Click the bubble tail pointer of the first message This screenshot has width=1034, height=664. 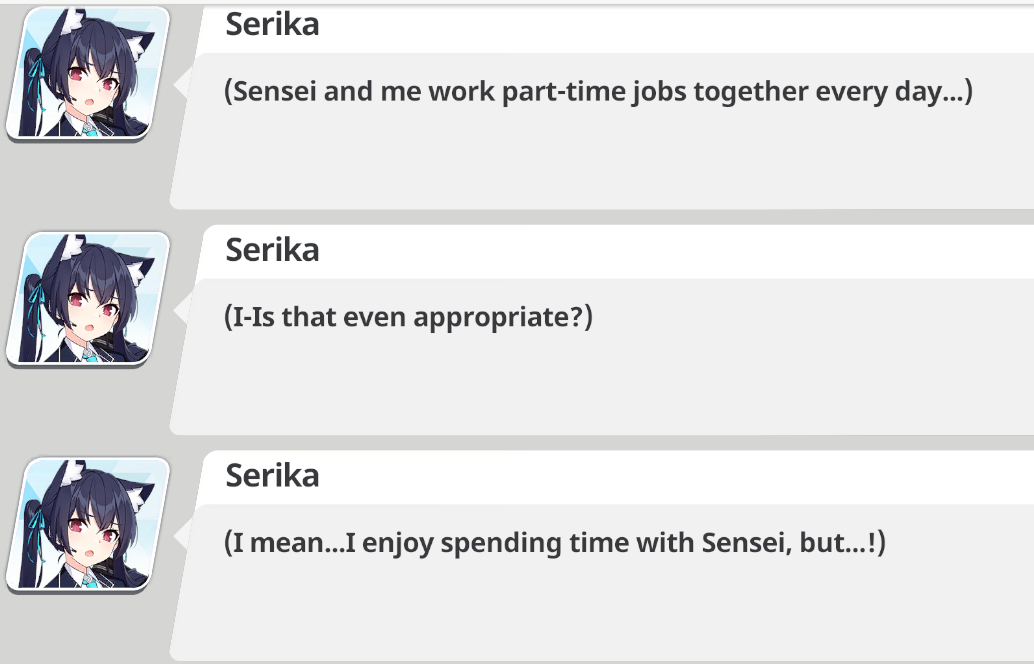(x=183, y=86)
